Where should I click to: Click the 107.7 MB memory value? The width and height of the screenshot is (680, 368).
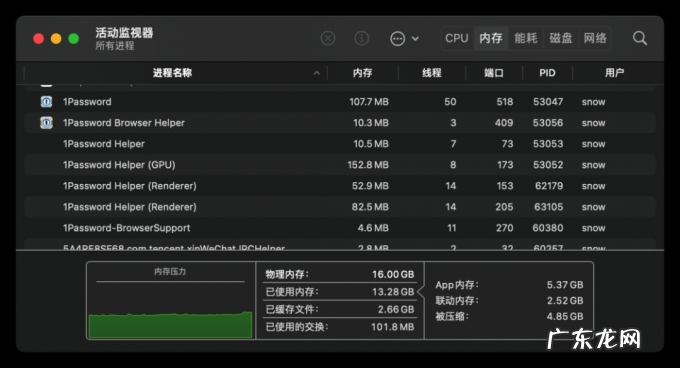(369, 102)
